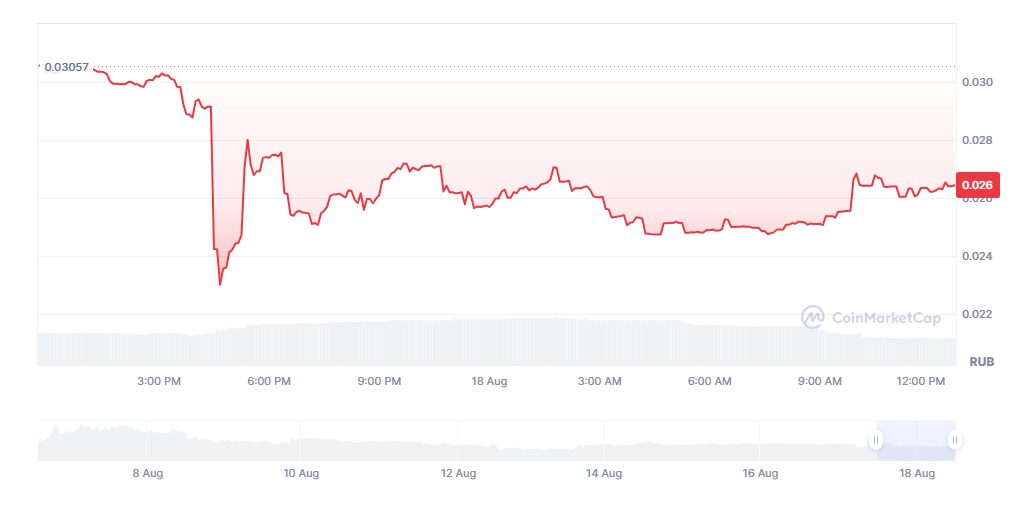Click the 3:00 PM time axis label
1025x512 pixels.
pyautogui.click(x=159, y=381)
